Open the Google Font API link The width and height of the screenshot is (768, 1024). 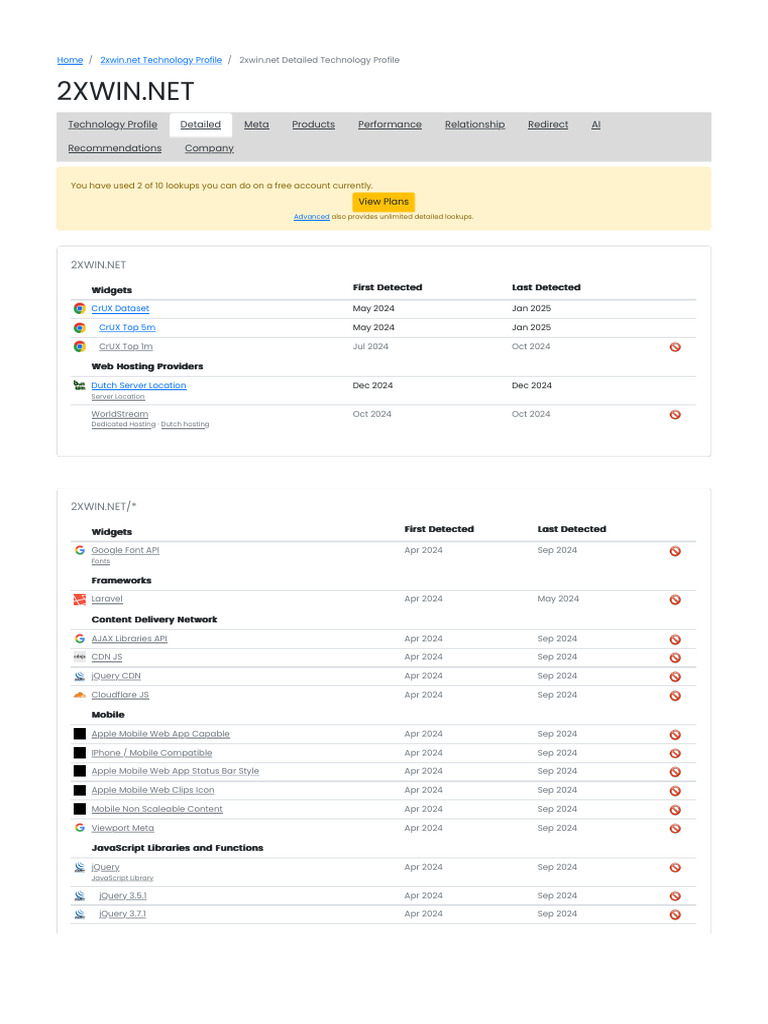[x=125, y=550]
